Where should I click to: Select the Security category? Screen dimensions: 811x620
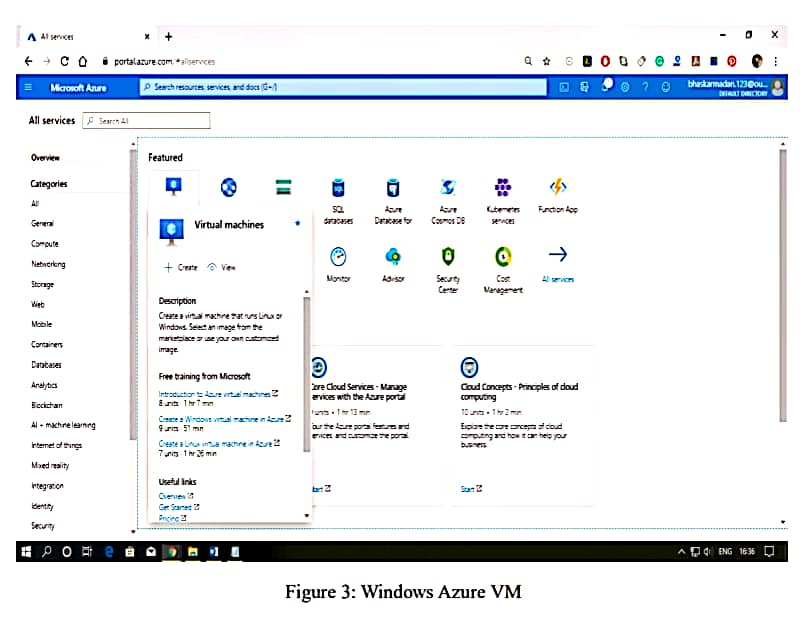[x=42, y=525]
